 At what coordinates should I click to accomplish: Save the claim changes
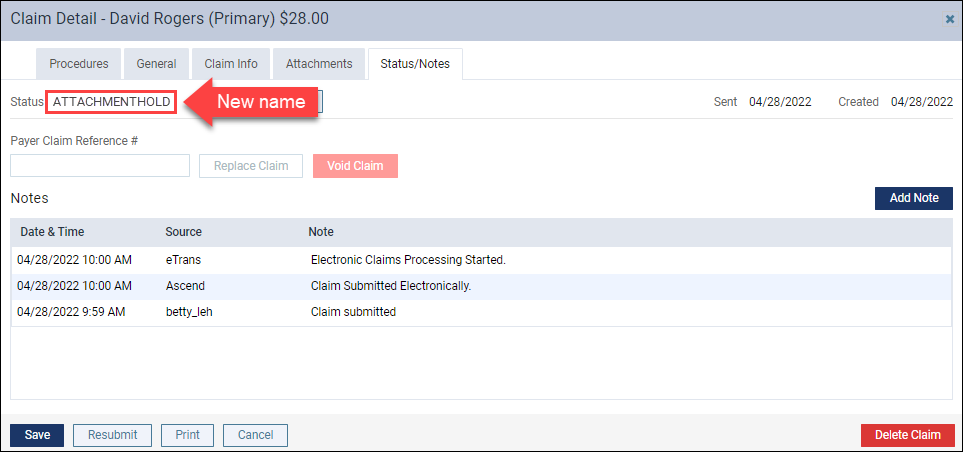(x=37, y=435)
